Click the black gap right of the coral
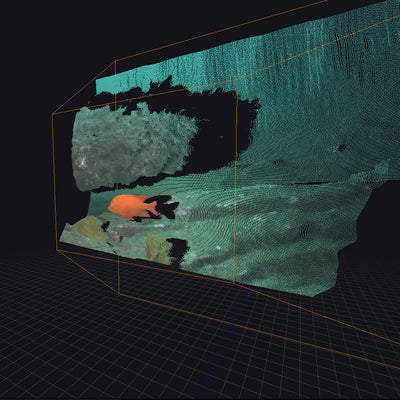The height and width of the screenshot is (400, 400). pos(179,252)
